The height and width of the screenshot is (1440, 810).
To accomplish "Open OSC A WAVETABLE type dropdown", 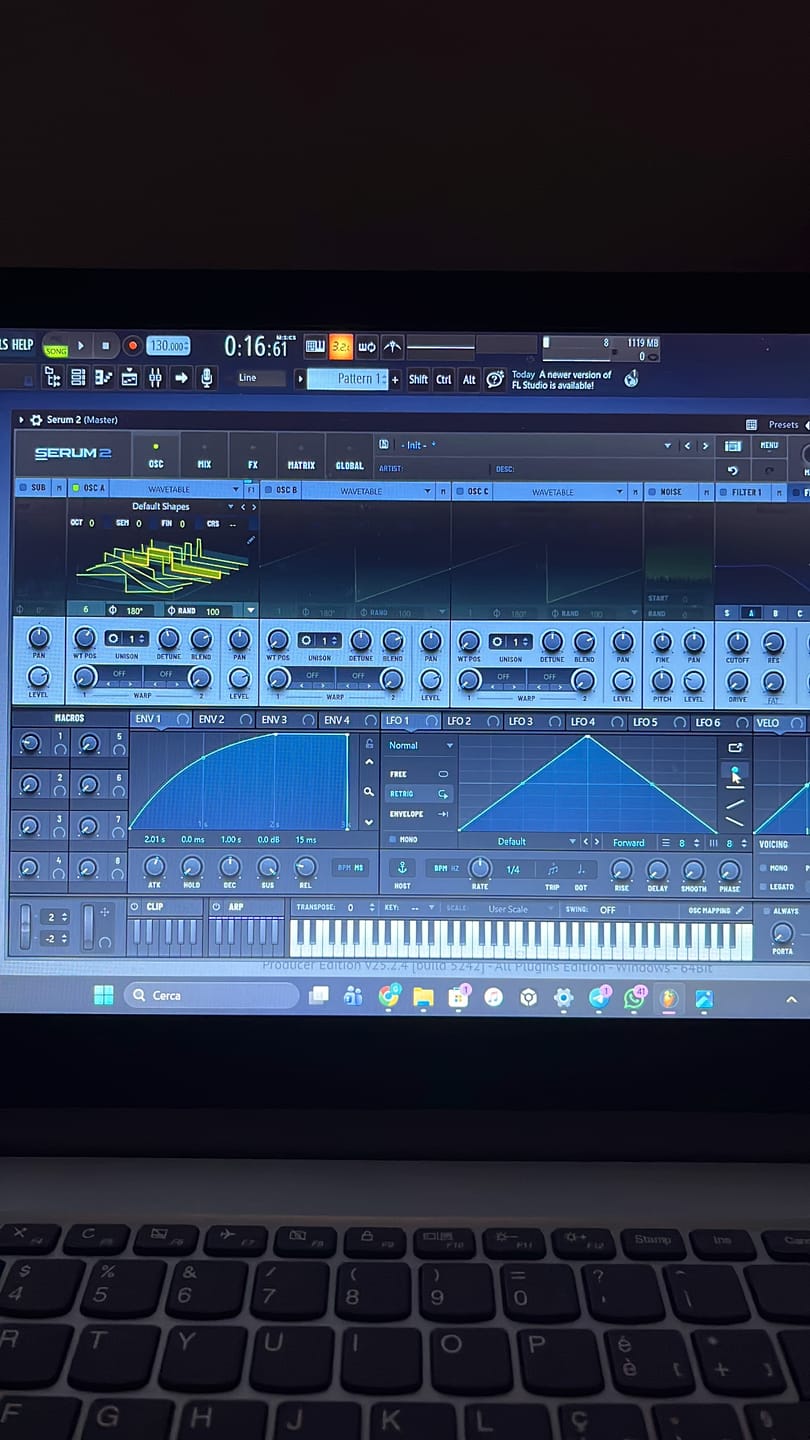I will coord(176,489).
